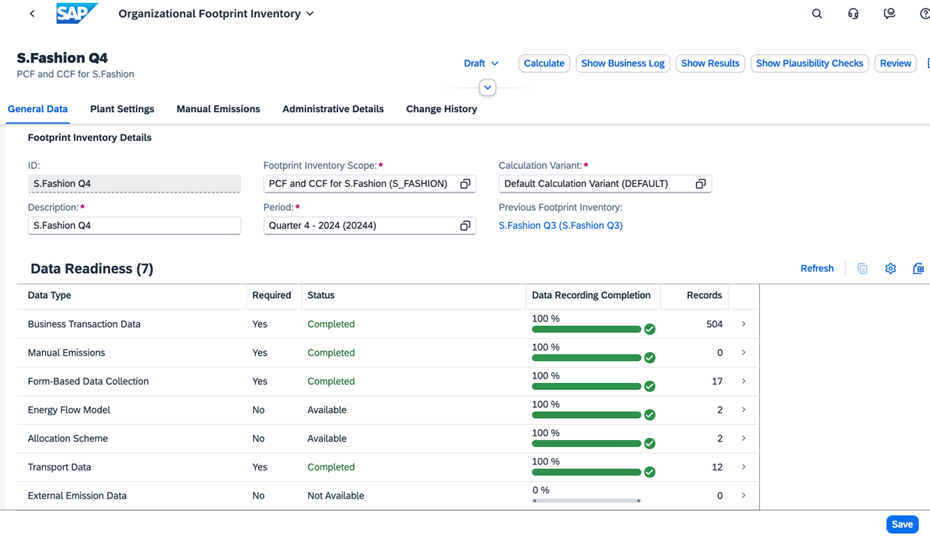
Task: Open table settings gear icon
Action: [x=890, y=269]
